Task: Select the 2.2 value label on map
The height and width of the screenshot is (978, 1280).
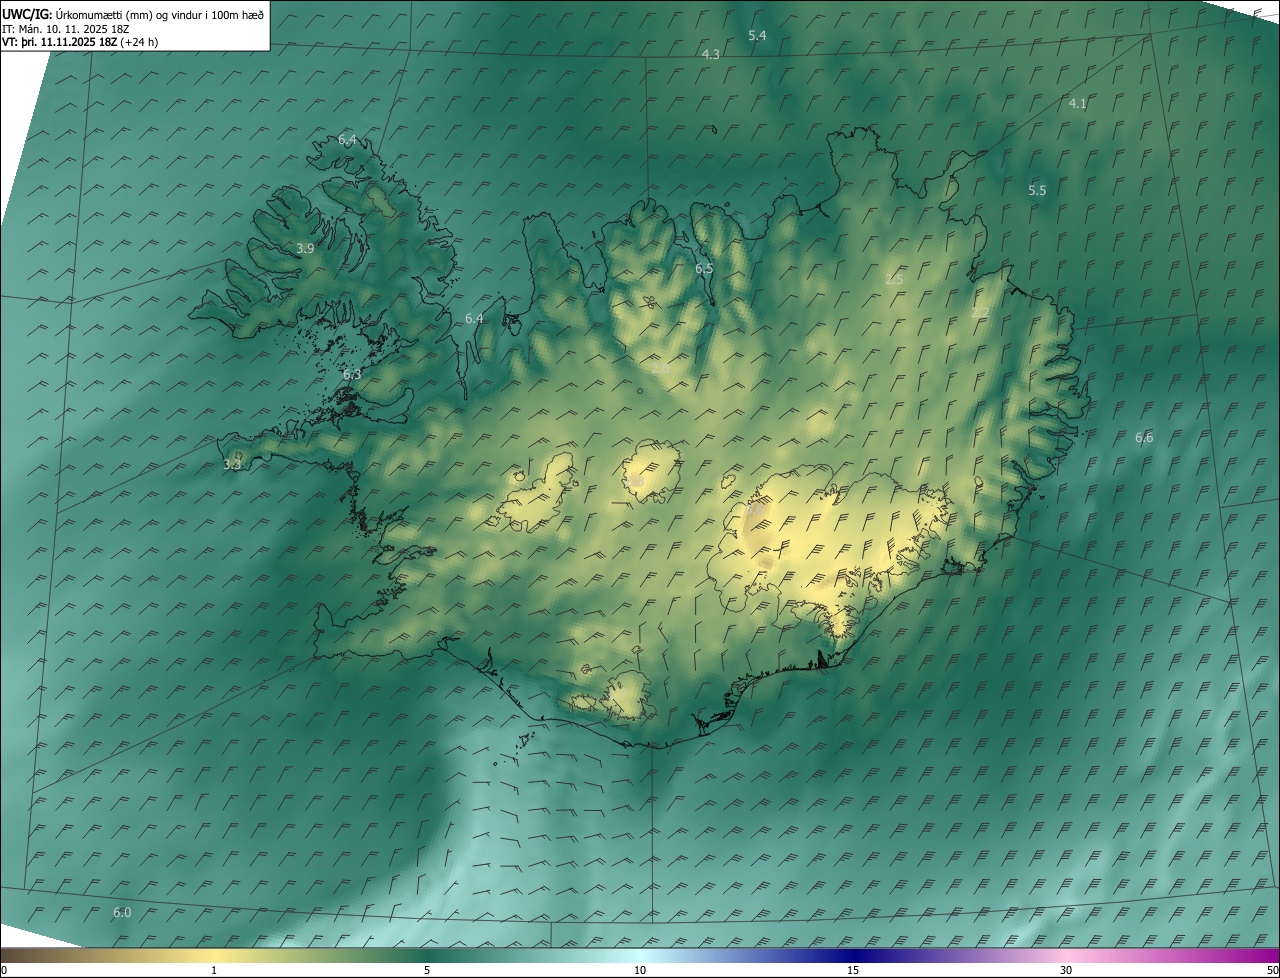Action: tap(980, 313)
